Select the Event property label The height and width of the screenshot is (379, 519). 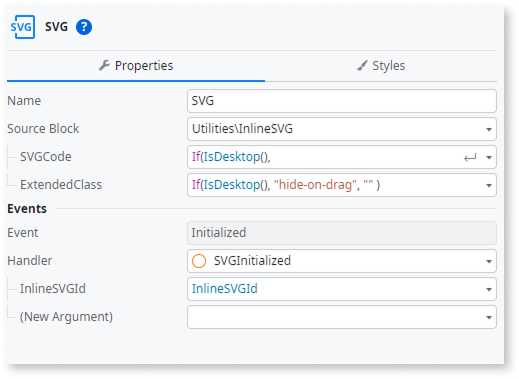click(x=23, y=233)
